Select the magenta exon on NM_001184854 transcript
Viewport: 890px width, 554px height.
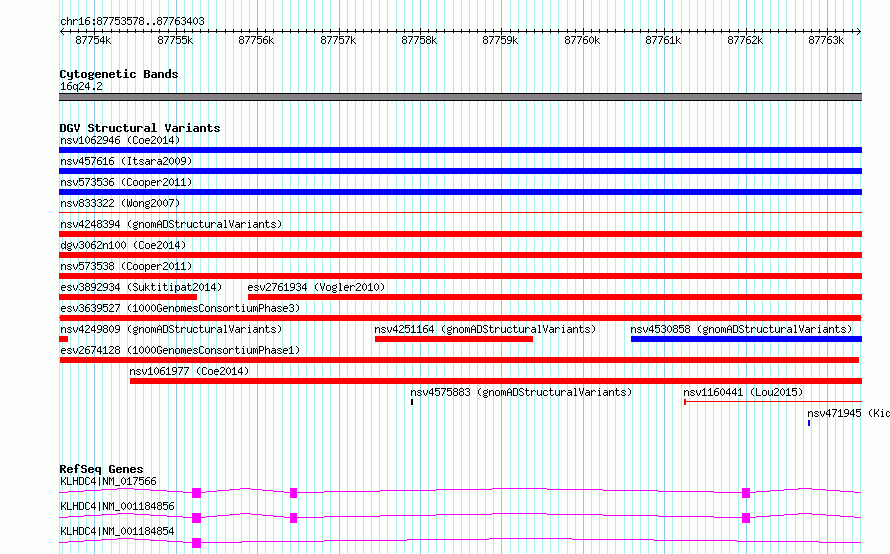point(196,543)
